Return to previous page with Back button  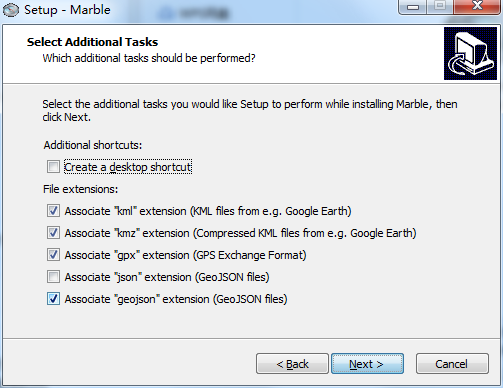(292, 364)
